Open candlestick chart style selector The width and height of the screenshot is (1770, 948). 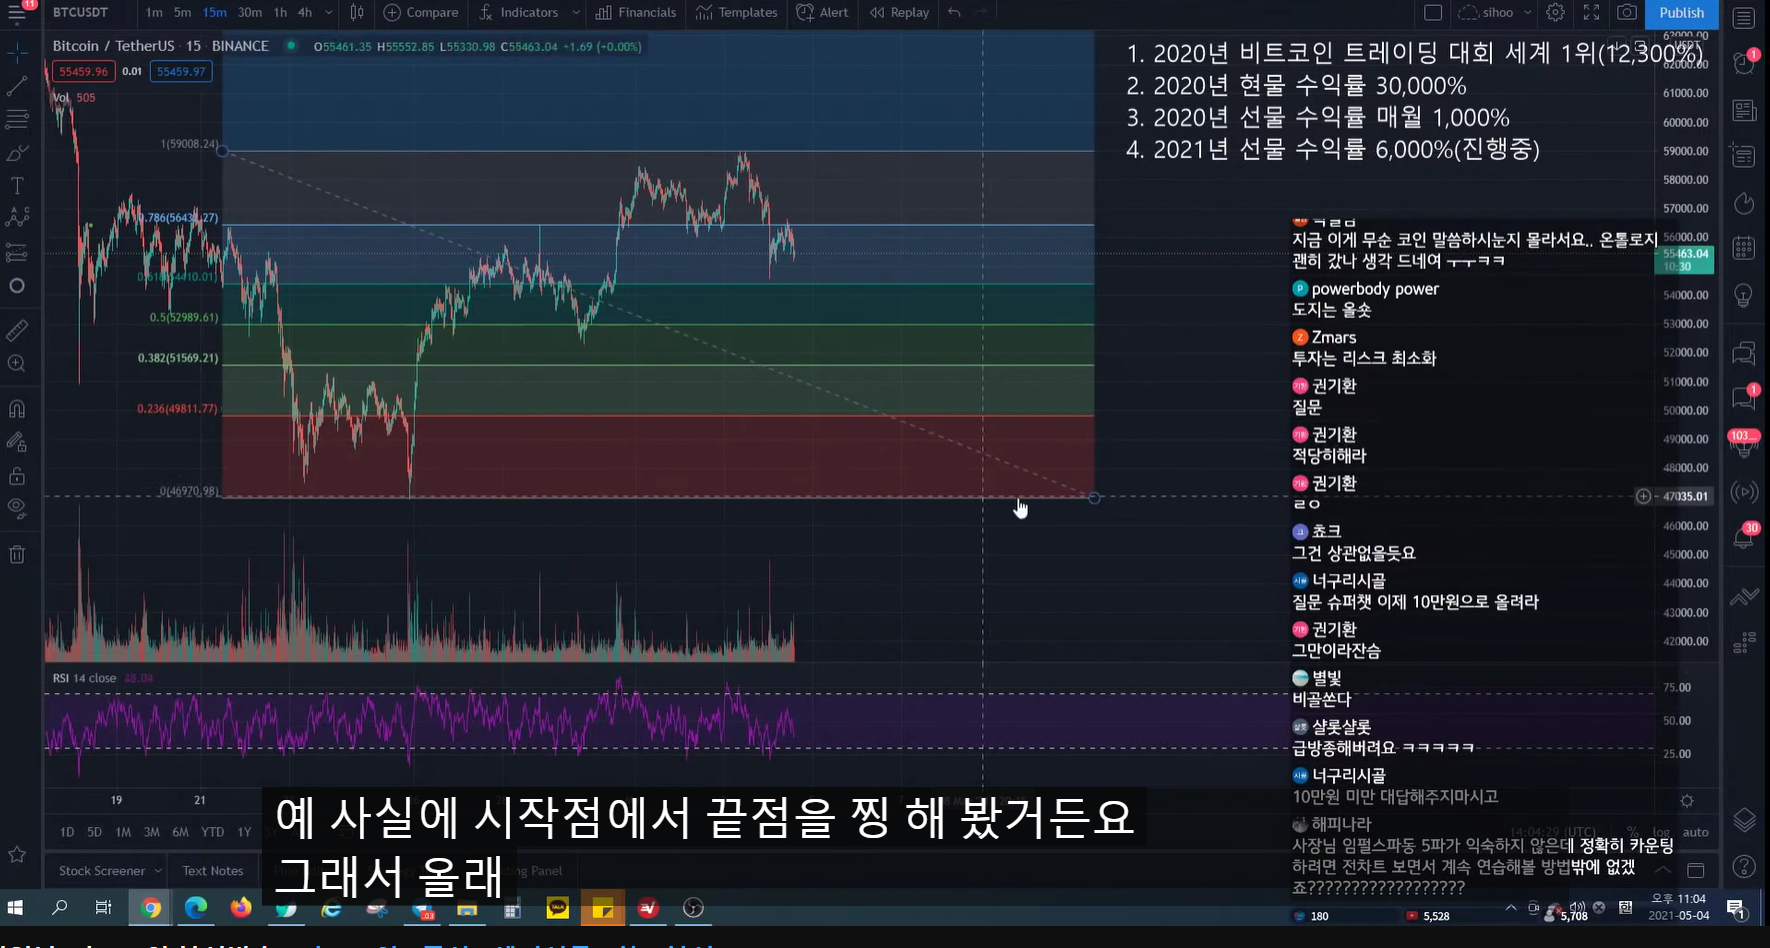click(x=357, y=13)
